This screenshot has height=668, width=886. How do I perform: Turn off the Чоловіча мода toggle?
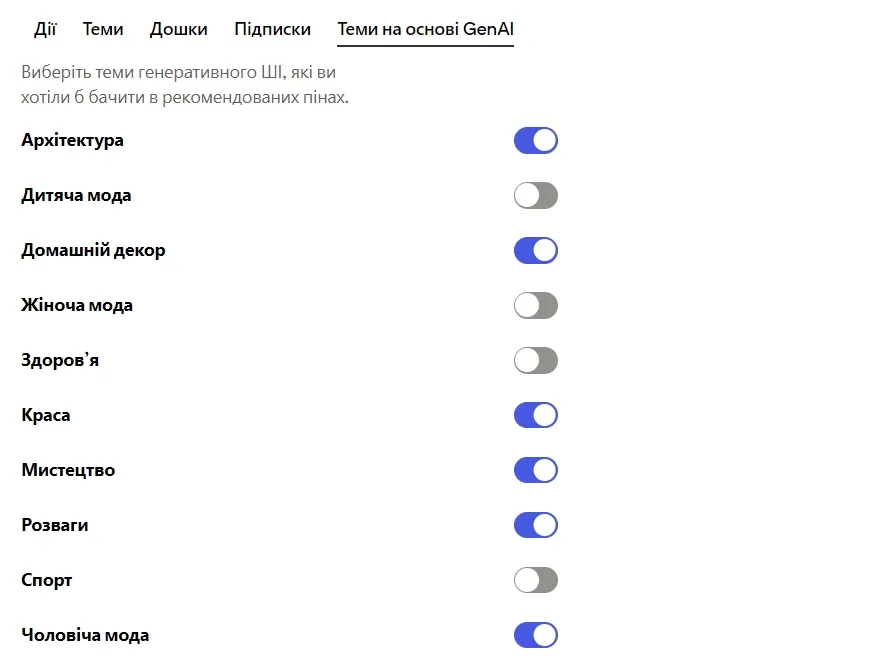pyautogui.click(x=535, y=634)
